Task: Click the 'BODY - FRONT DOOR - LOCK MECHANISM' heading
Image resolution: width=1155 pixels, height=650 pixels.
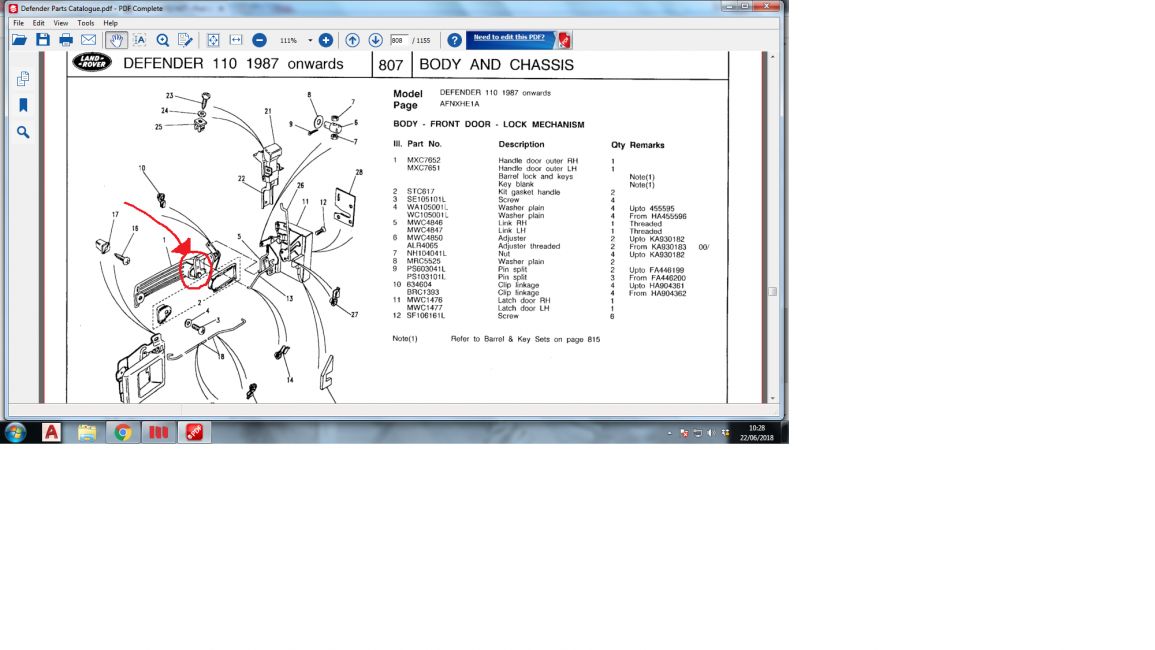Action: [x=488, y=125]
